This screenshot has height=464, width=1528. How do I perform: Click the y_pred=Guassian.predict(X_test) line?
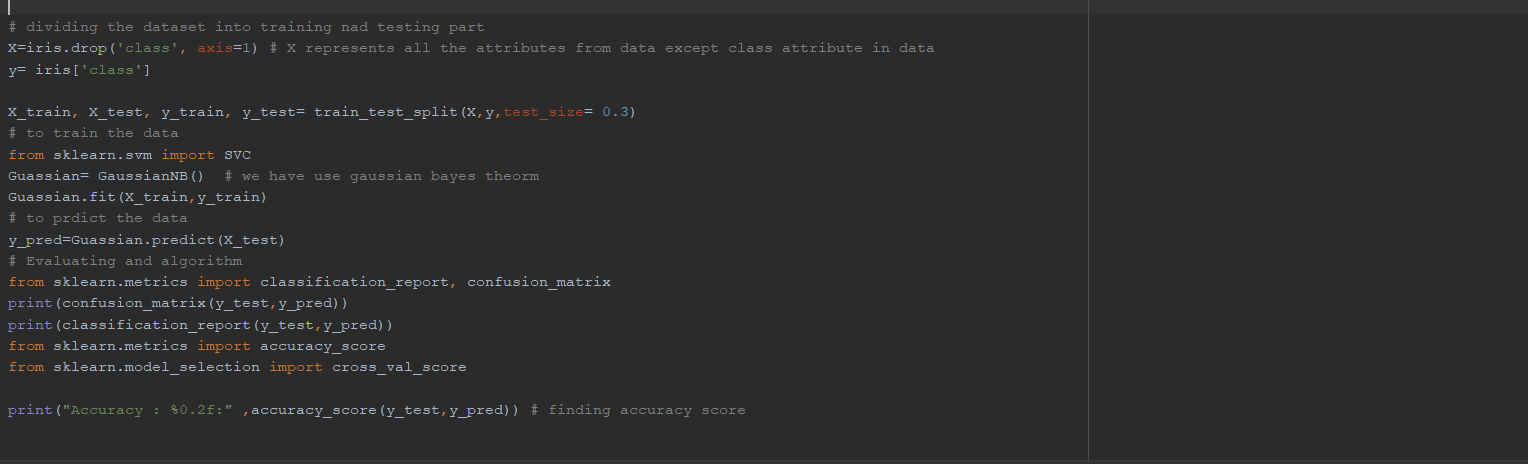147,240
